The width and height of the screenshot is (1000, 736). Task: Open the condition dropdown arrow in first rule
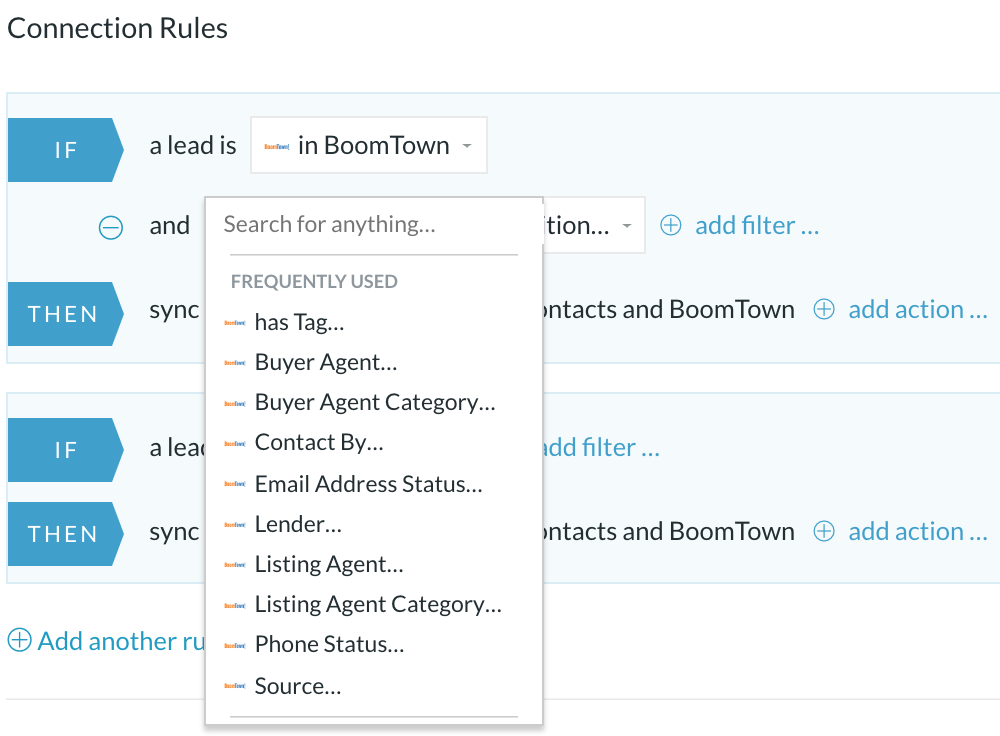point(627,226)
